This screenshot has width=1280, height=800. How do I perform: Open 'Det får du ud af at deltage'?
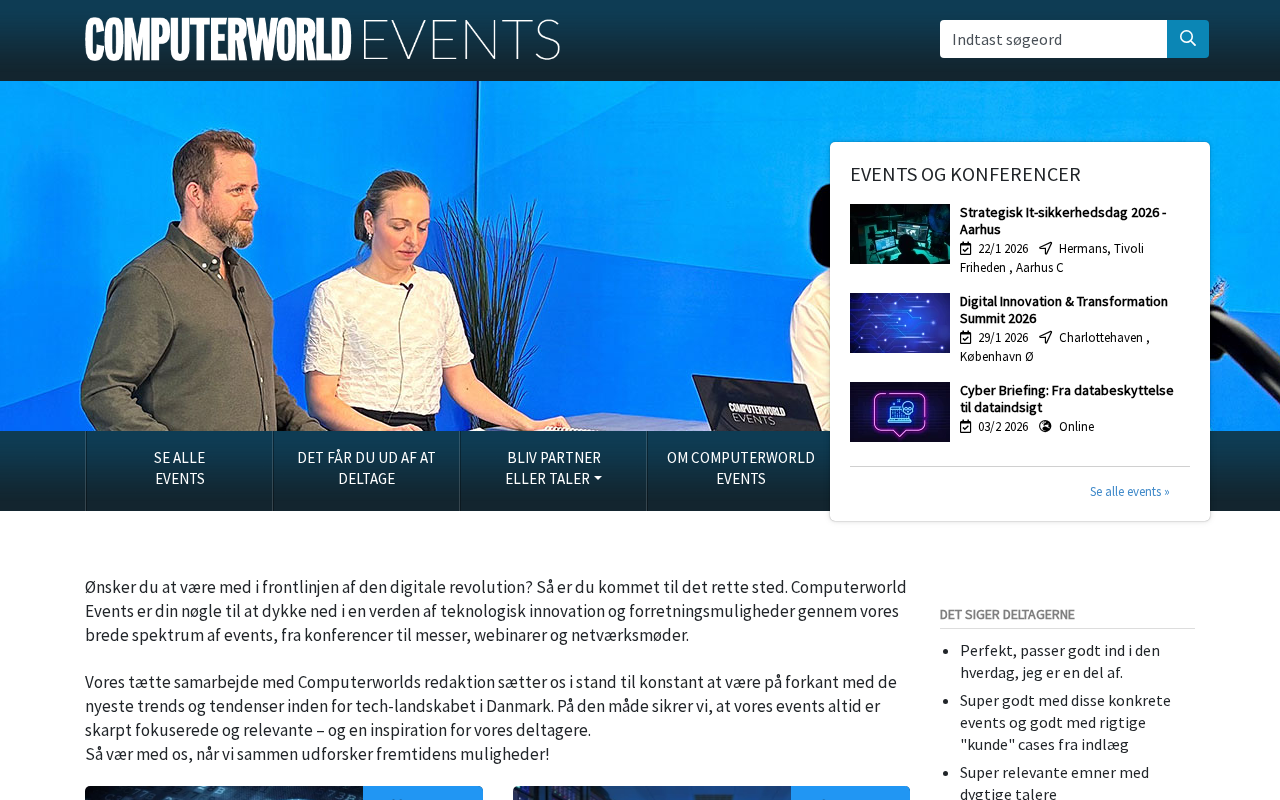point(366,468)
